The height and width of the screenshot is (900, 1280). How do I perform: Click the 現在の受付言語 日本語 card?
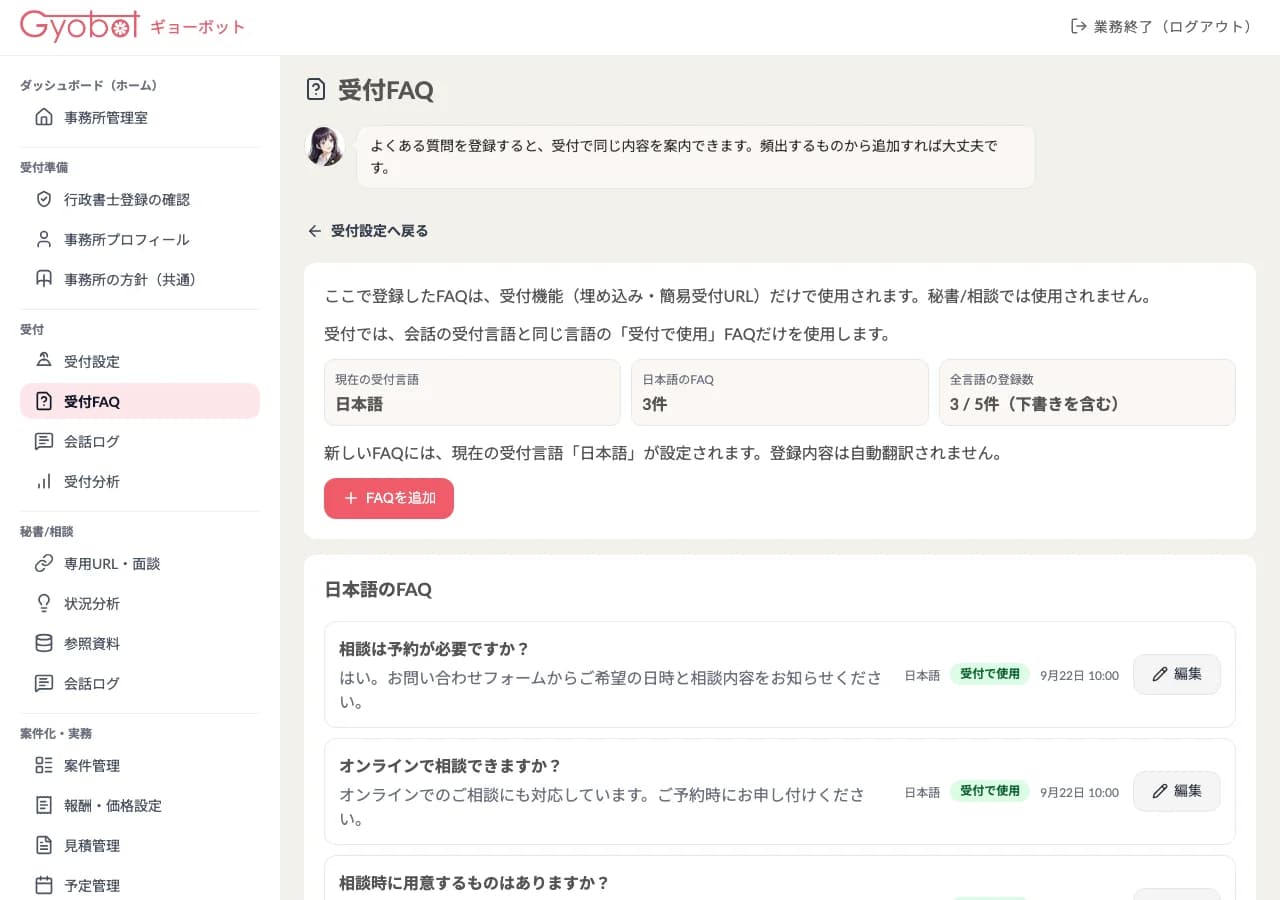(472, 392)
